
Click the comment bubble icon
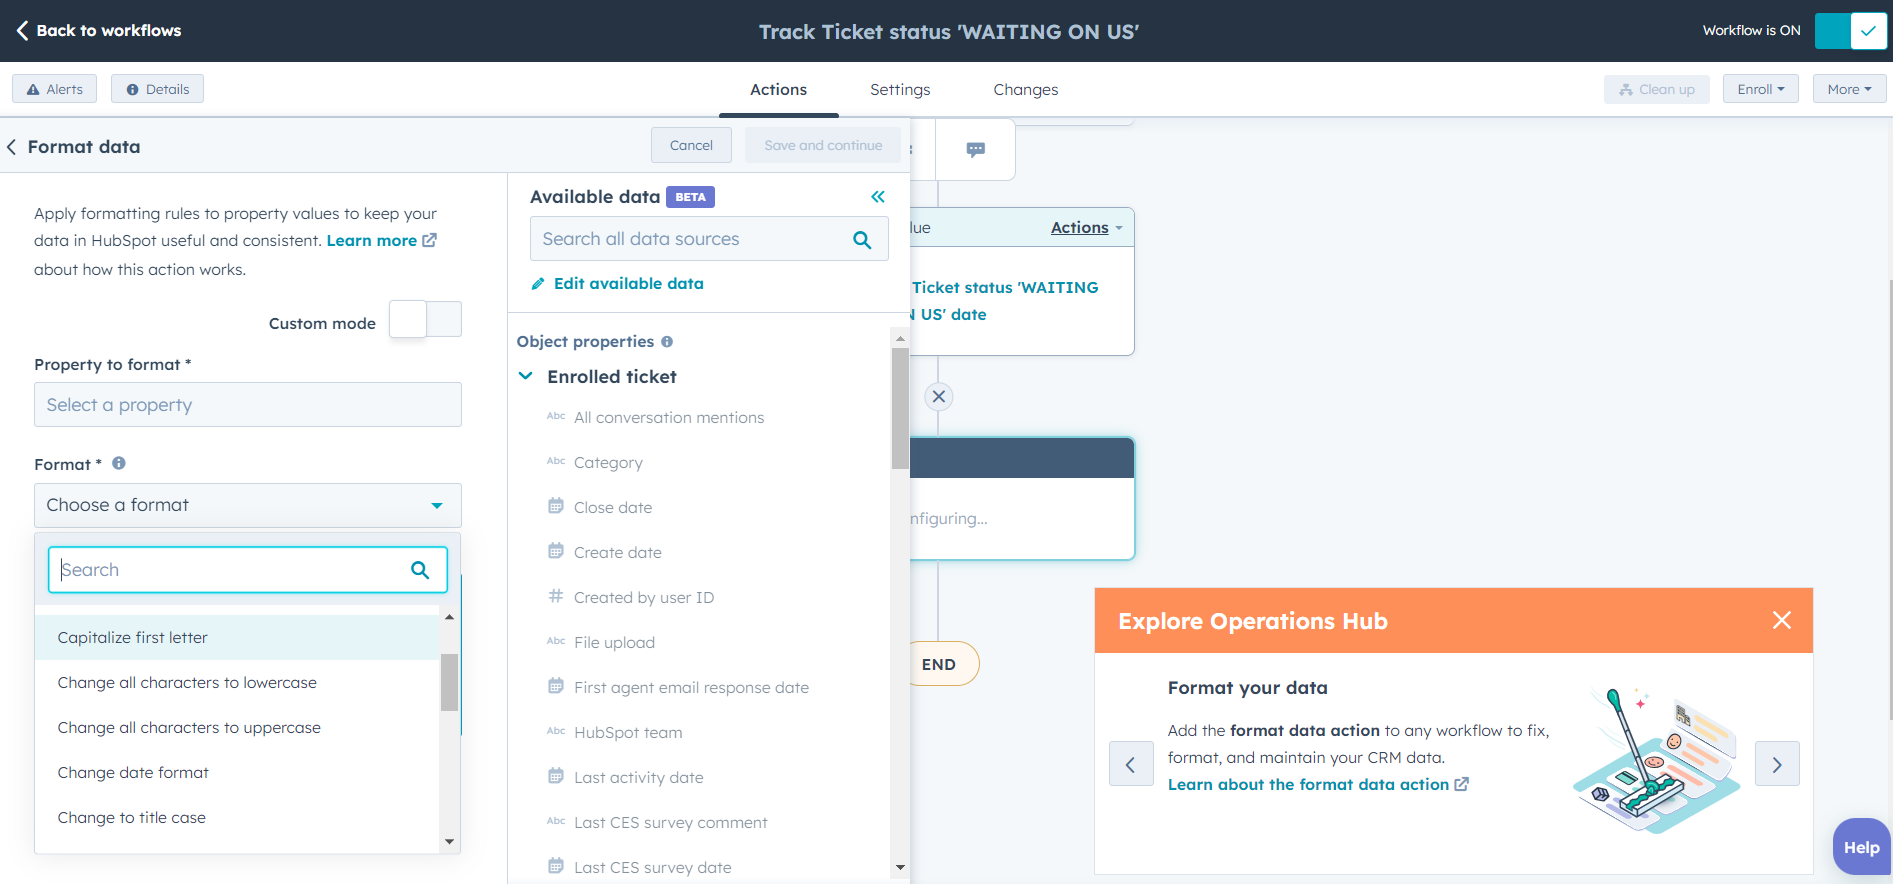point(976,149)
